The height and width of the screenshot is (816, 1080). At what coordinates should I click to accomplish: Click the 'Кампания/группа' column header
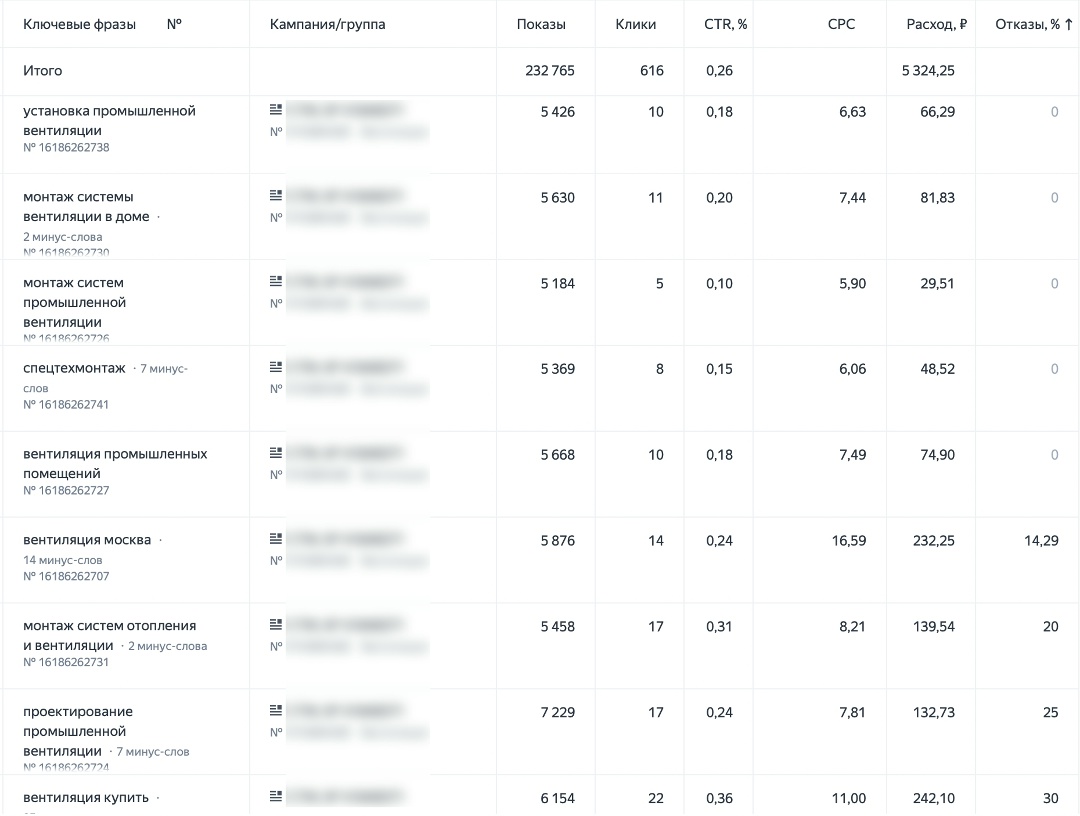(x=327, y=24)
